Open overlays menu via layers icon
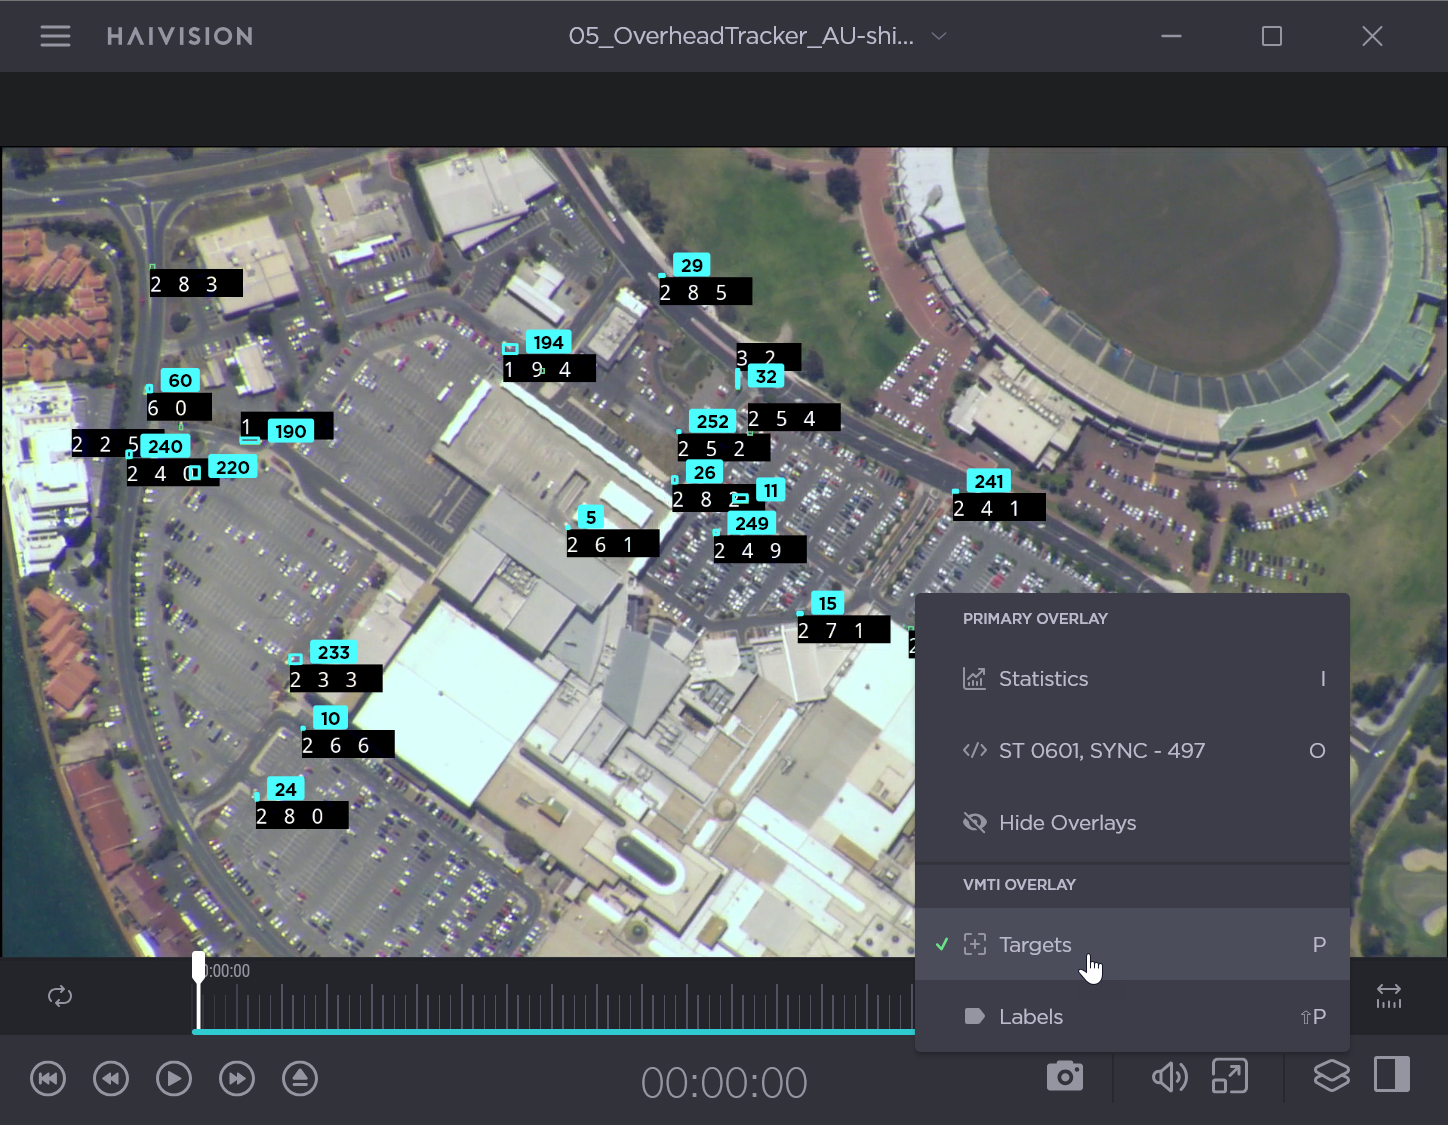The width and height of the screenshot is (1448, 1125). pos(1331,1076)
